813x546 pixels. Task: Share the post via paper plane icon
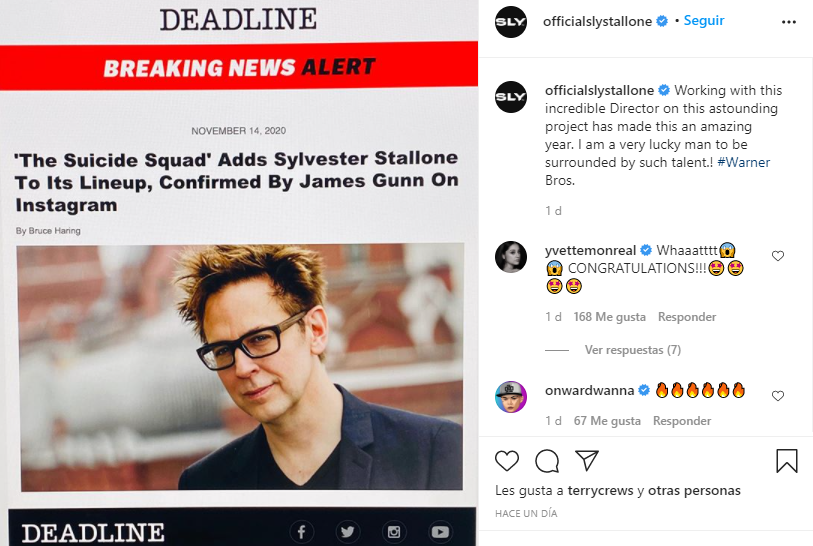pyautogui.click(x=587, y=460)
